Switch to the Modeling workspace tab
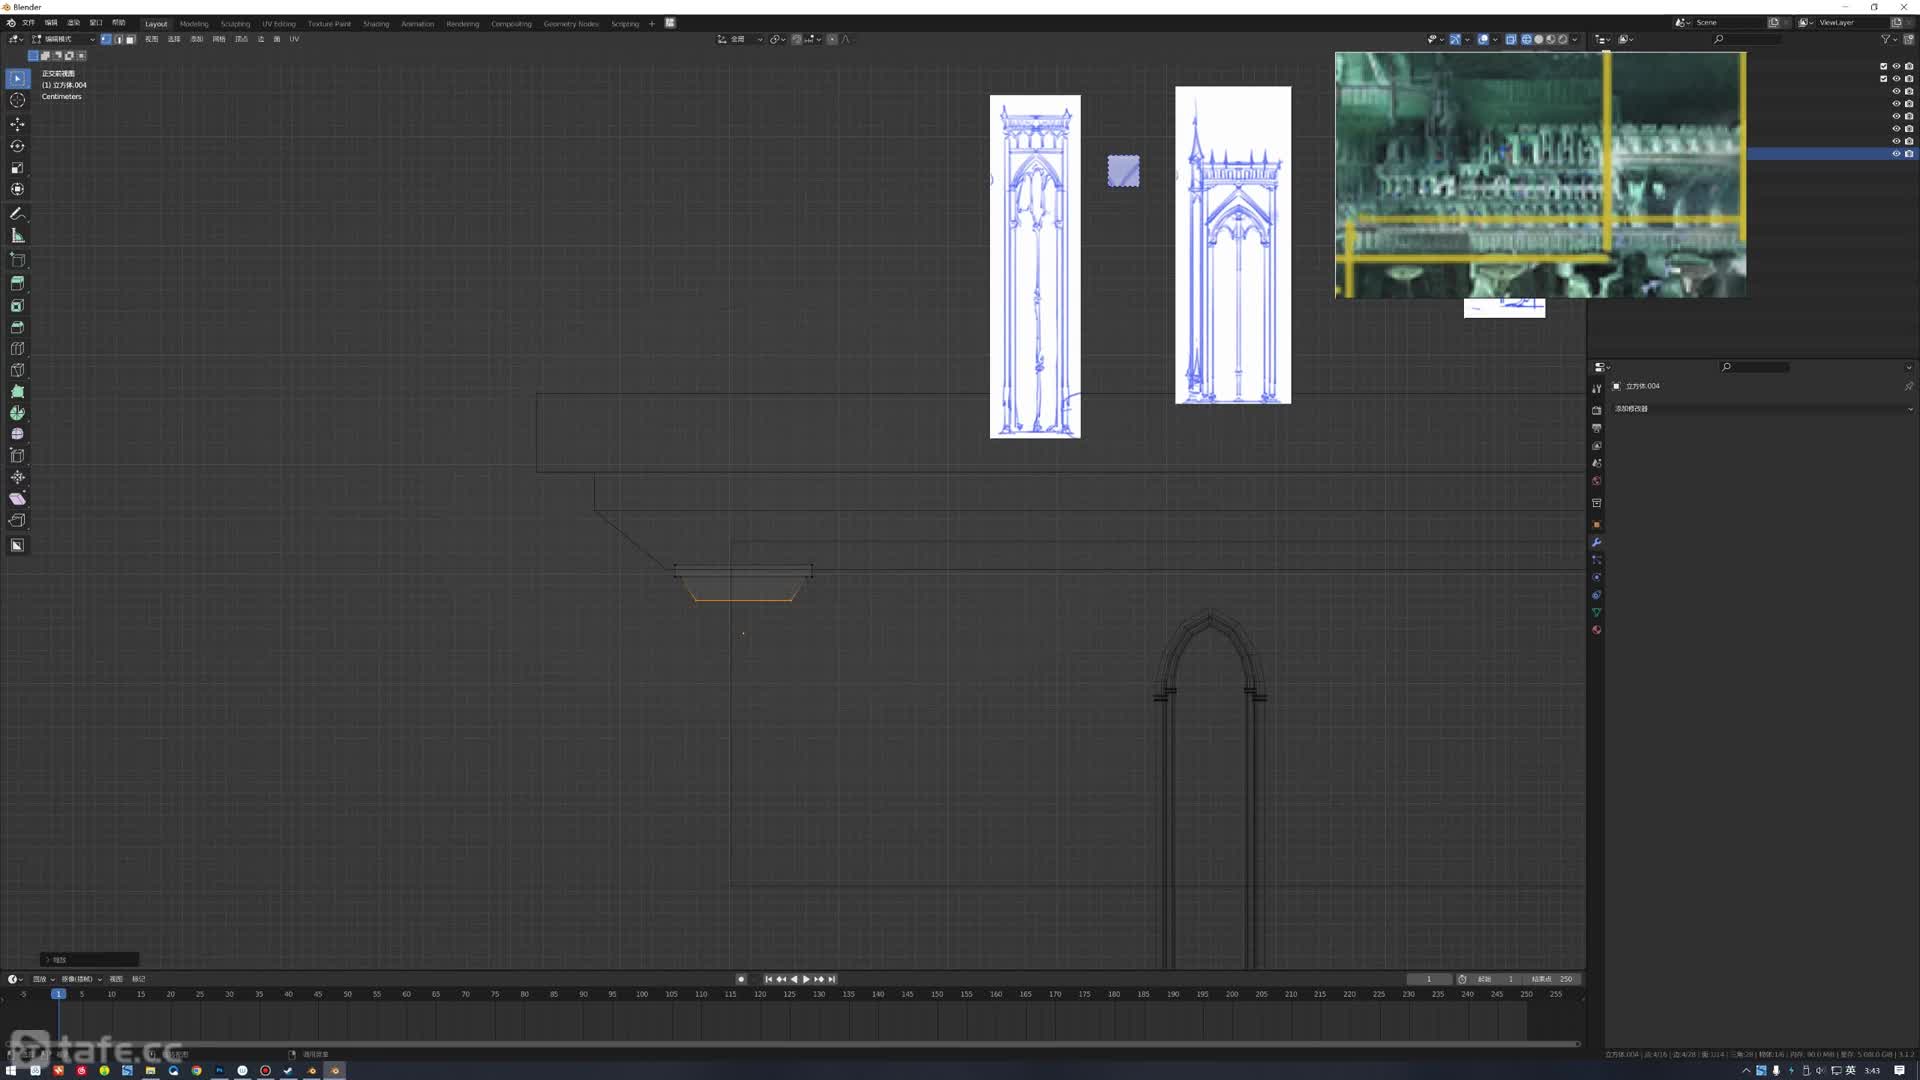This screenshot has width=1920, height=1080. (194, 23)
